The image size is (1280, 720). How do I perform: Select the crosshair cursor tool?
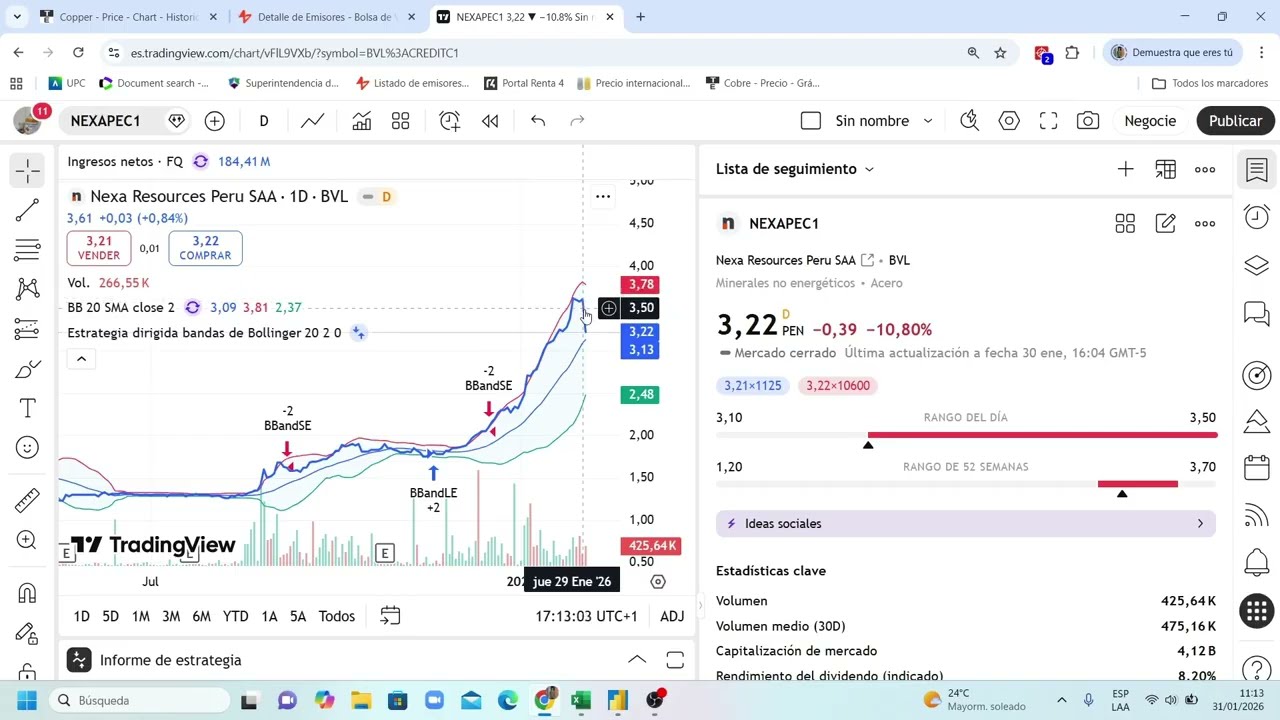point(27,170)
